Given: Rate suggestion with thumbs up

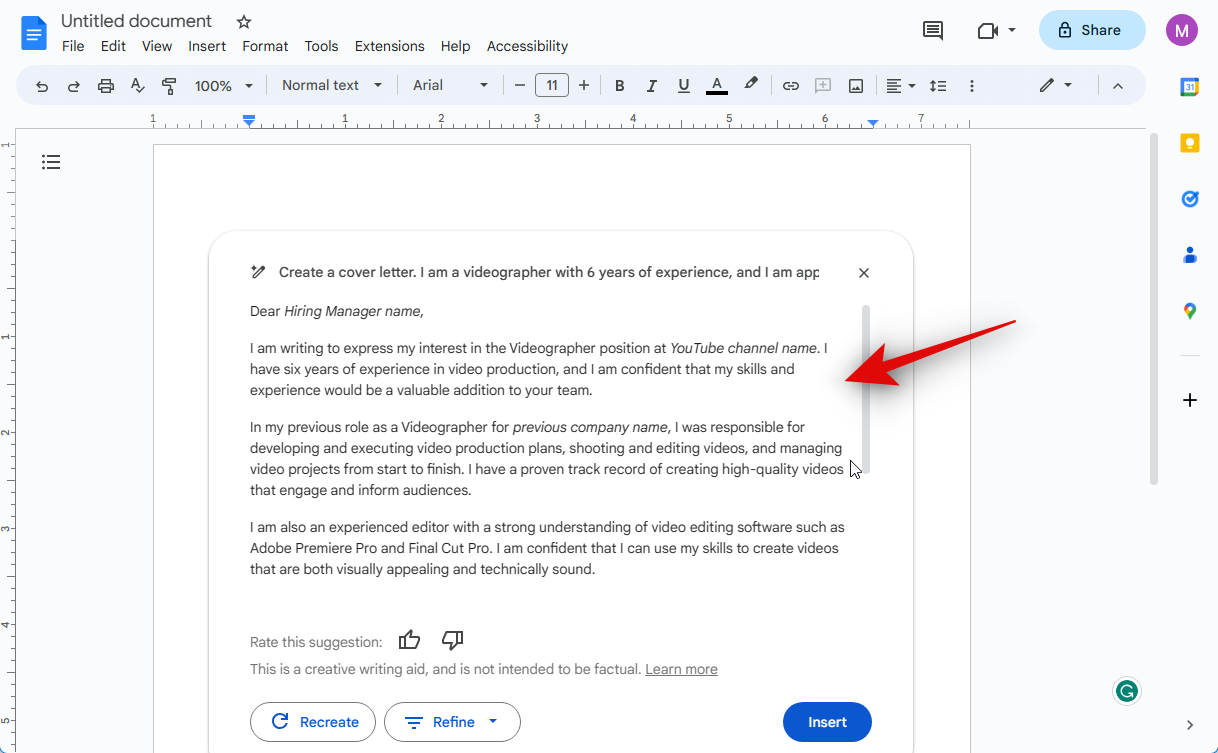Looking at the screenshot, I should pos(409,640).
